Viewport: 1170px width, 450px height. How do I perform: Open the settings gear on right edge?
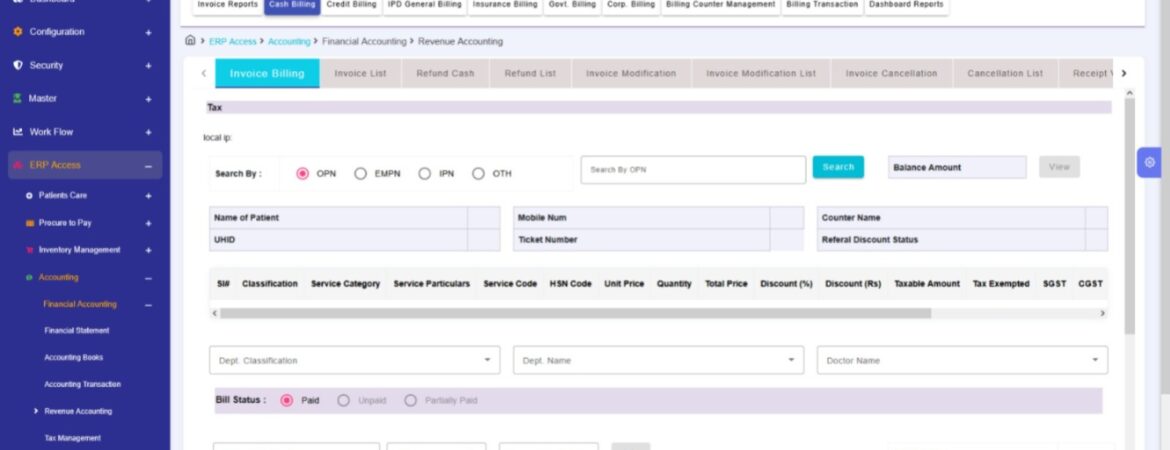point(1149,162)
